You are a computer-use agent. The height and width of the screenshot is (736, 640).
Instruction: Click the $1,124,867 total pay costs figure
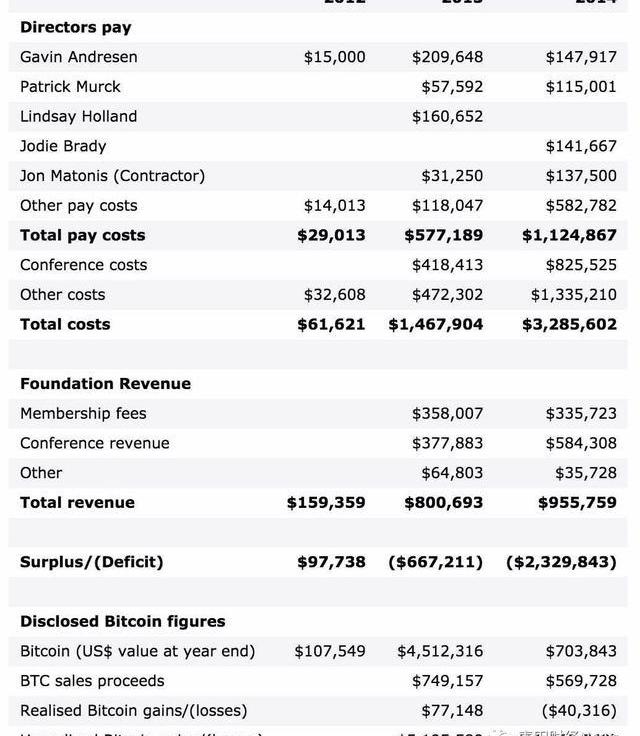pos(569,235)
